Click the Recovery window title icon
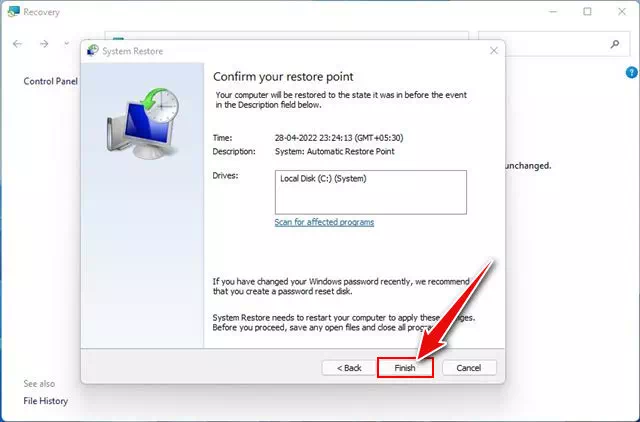This screenshot has width=640, height=422. pyautogui.click(x=12, y=12)
